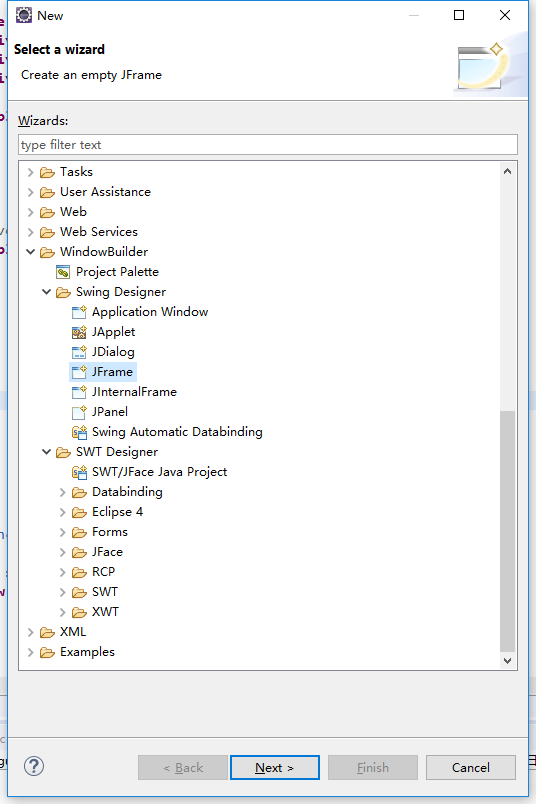
Task: Open help via the question mark icon
Action: tap(34, 766)
